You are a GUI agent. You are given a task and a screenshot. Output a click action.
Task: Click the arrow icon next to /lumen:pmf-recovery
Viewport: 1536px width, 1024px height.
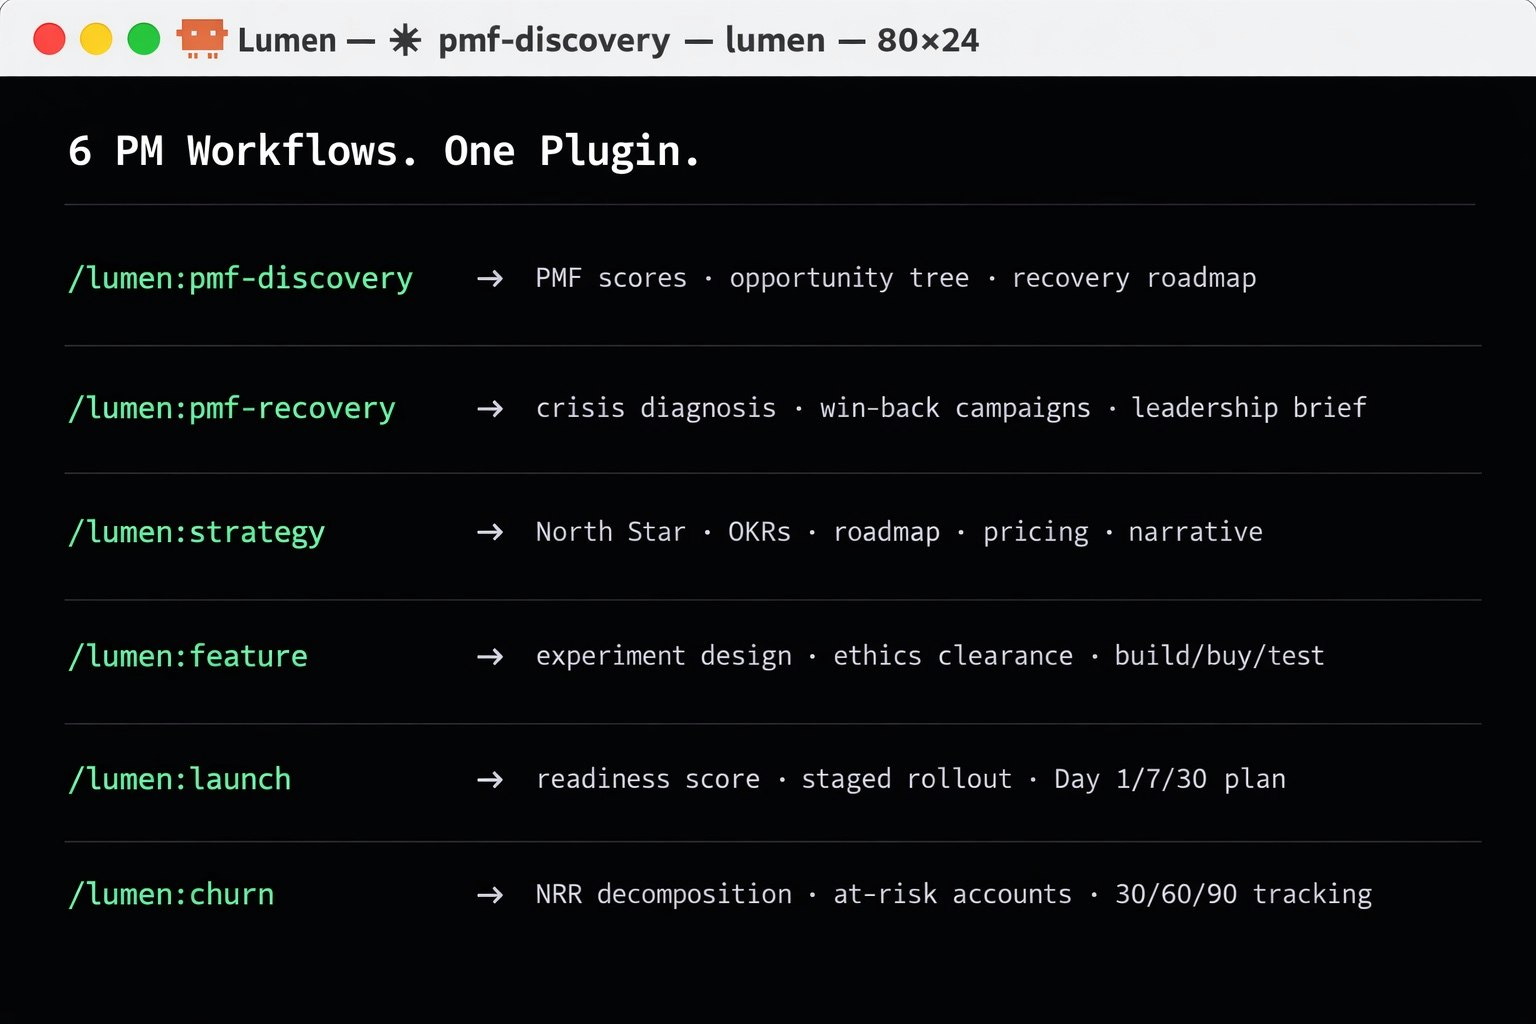click(x=489, y=409)
